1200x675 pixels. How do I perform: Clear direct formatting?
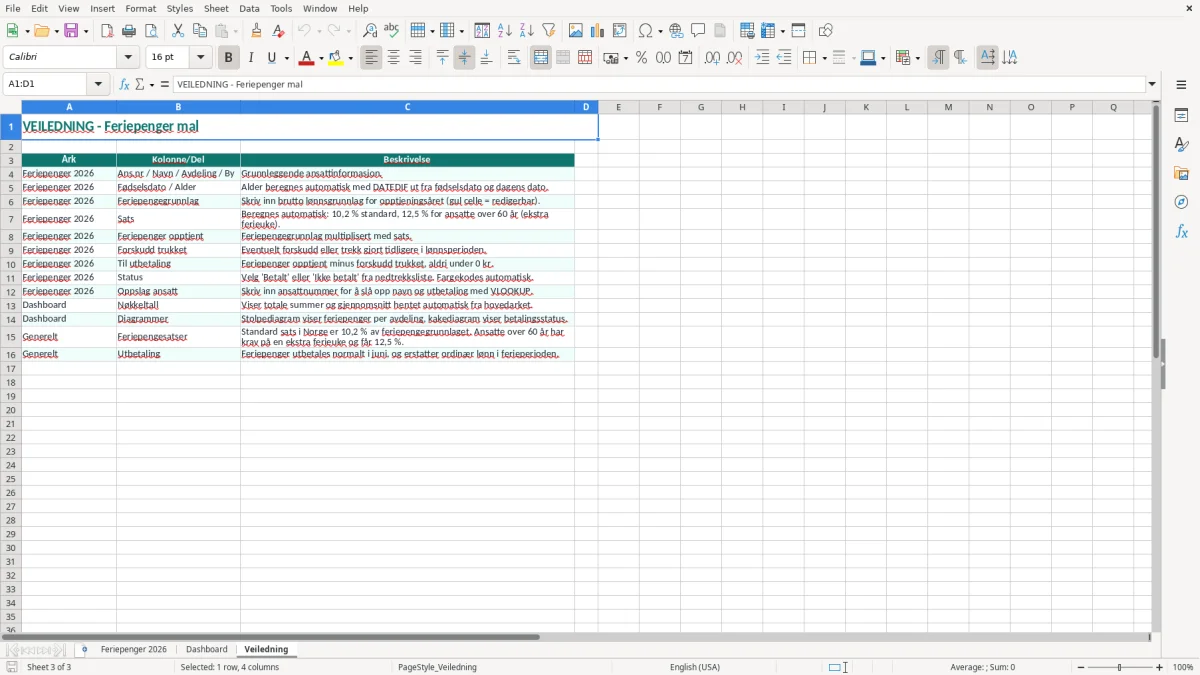(278, 31)
